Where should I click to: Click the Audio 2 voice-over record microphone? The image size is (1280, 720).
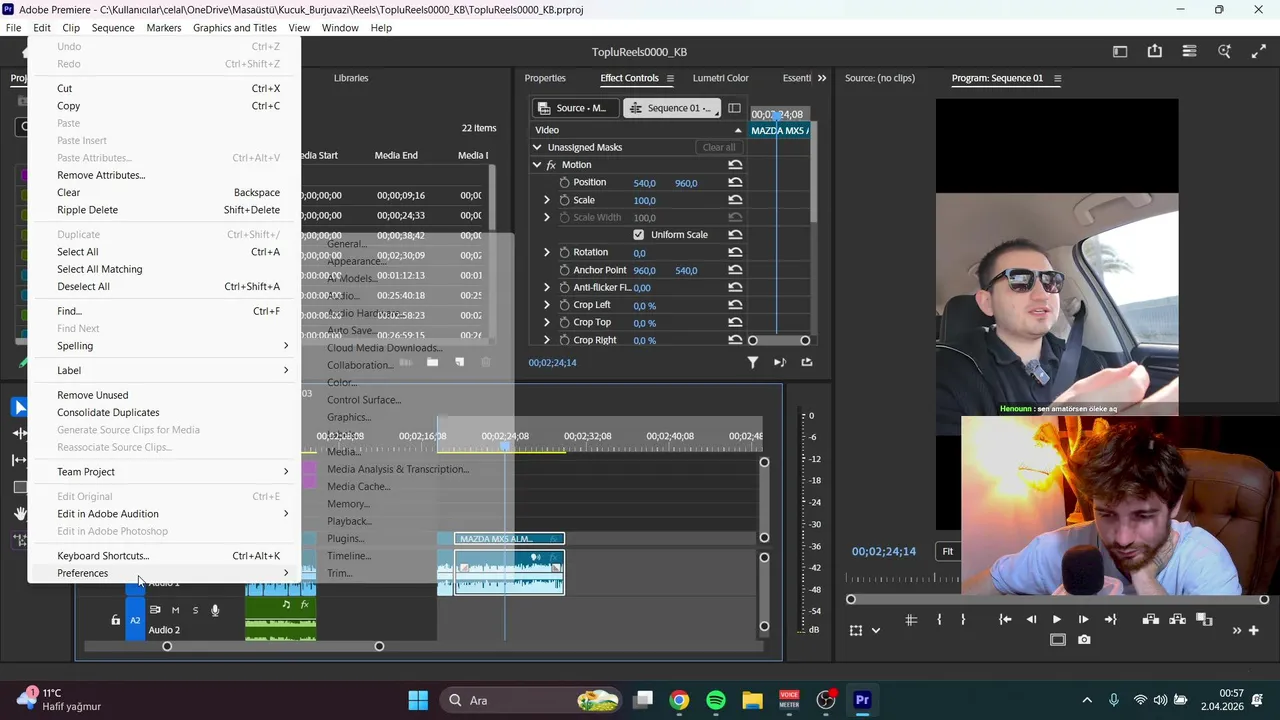click(x=215, y=610)
